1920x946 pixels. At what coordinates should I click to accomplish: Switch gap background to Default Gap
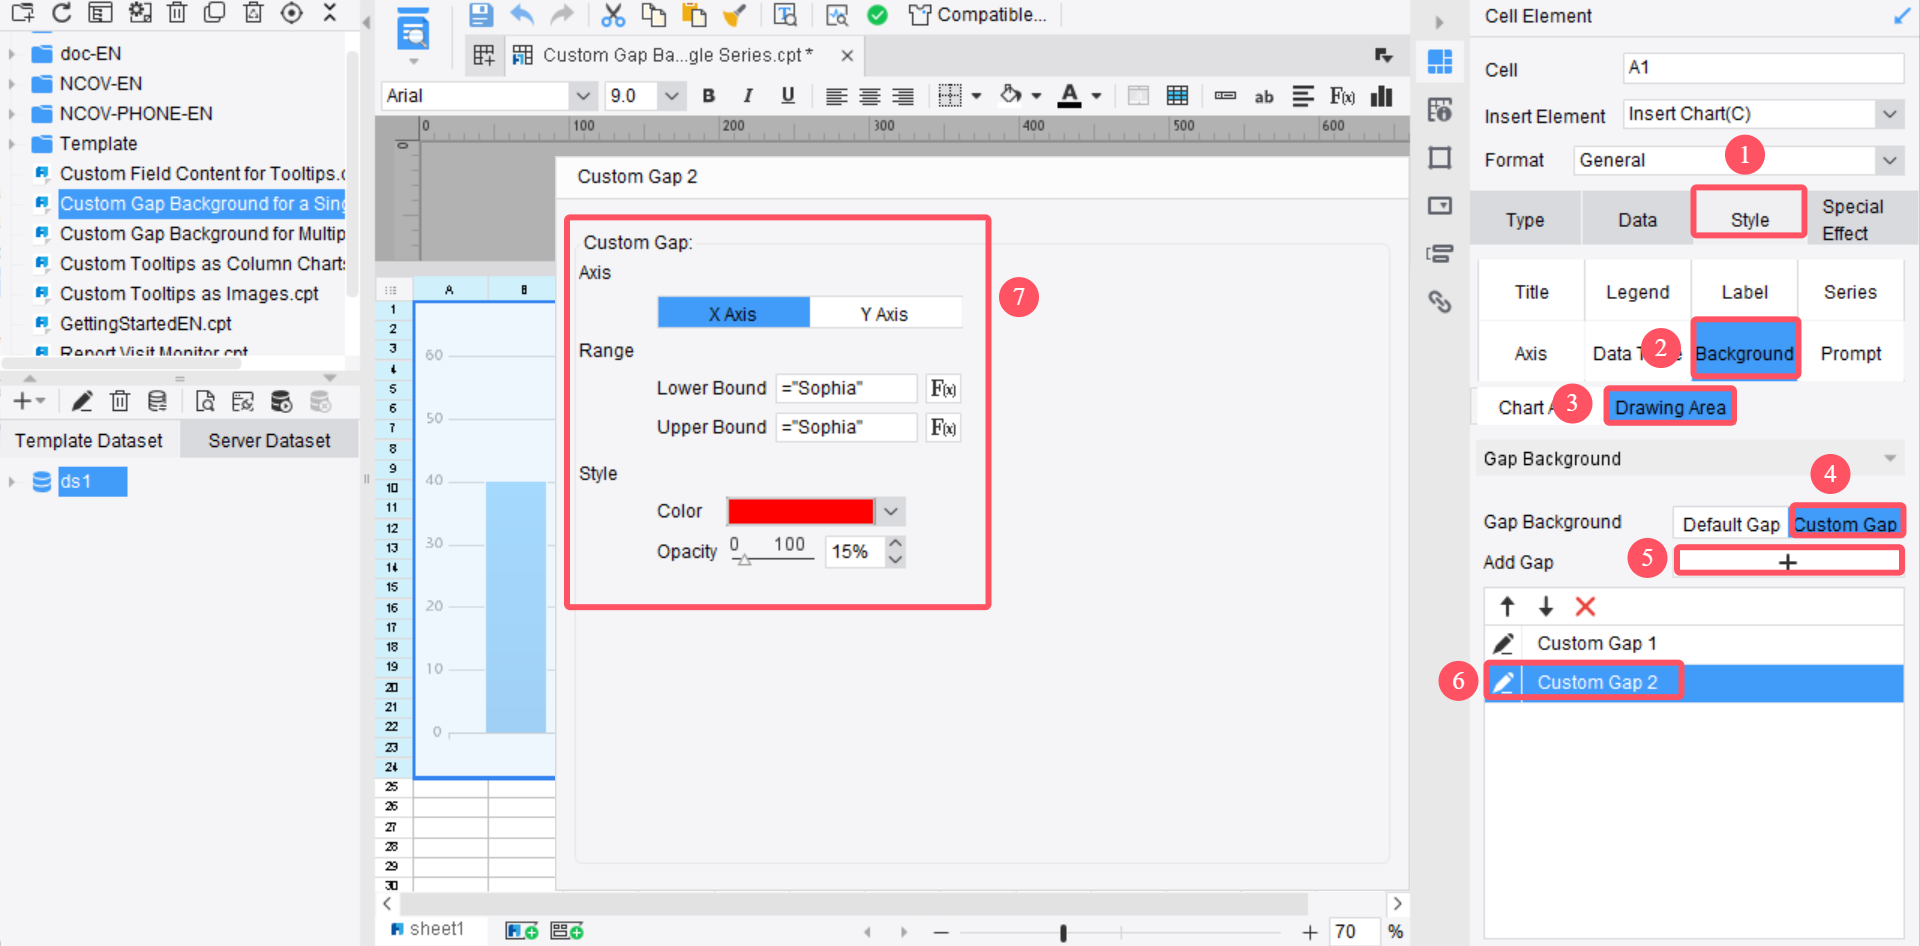coord(1731,524)
